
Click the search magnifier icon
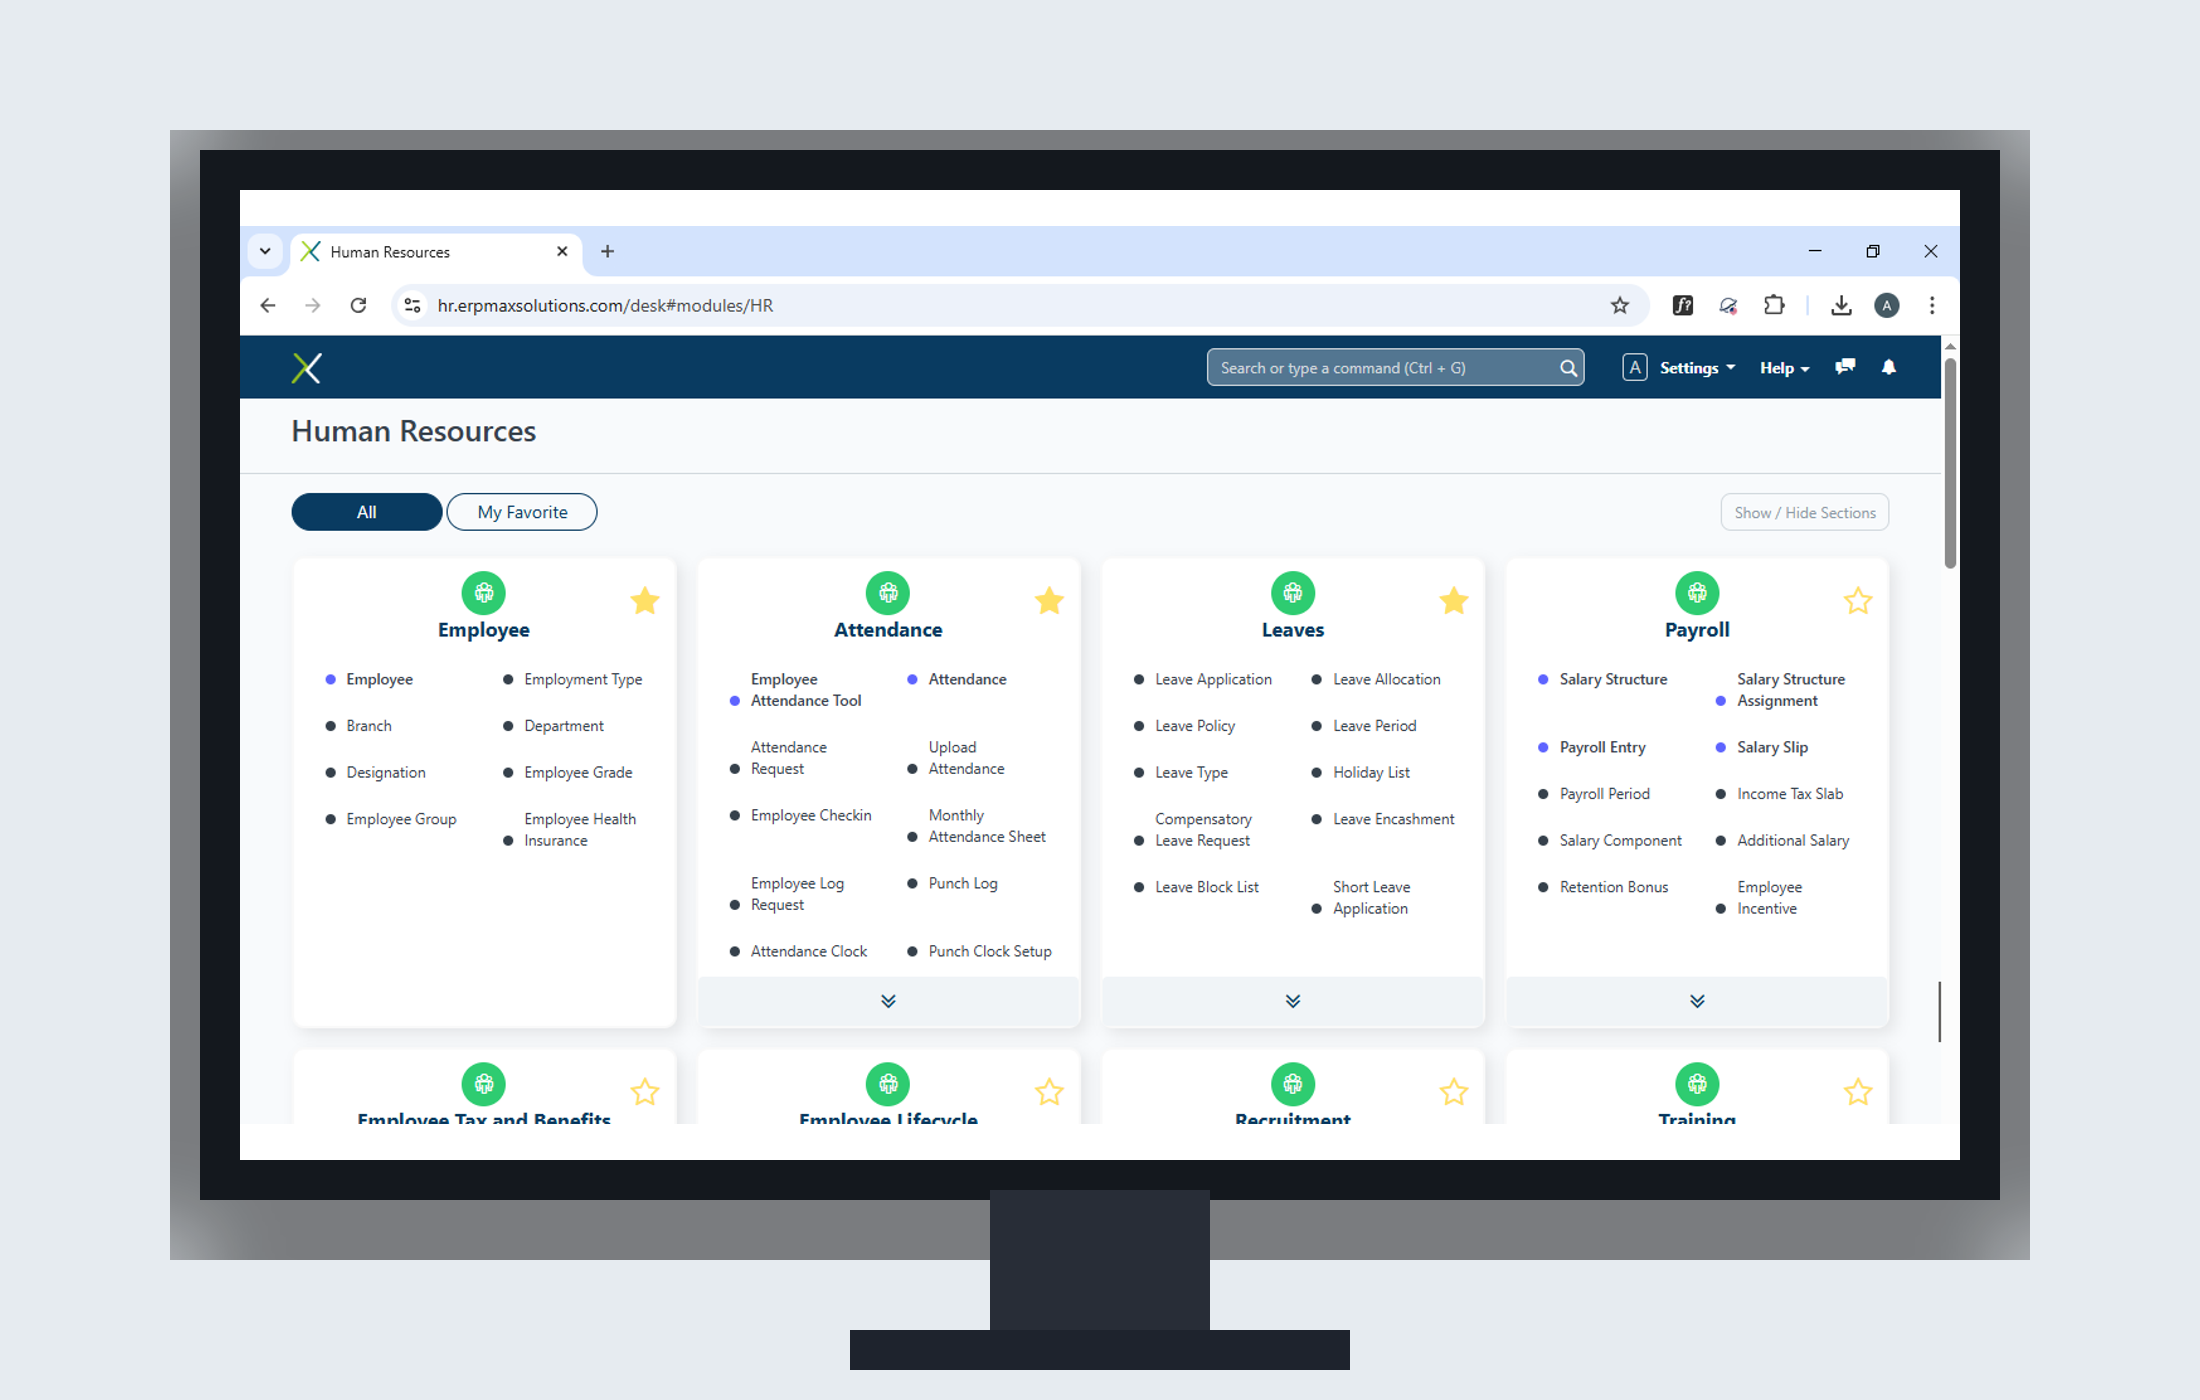pyautogui.click(x=1568, y=367)
